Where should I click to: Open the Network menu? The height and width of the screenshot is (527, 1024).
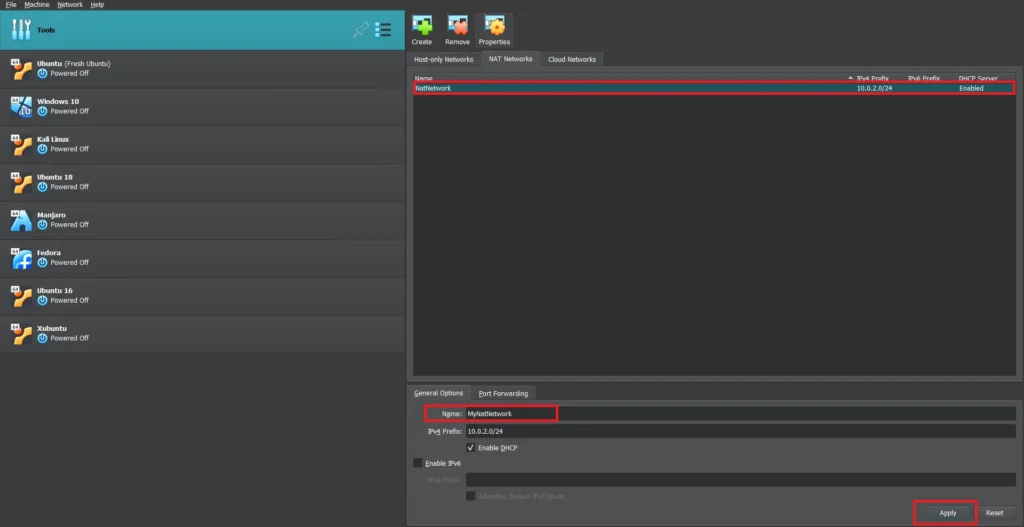70,5
